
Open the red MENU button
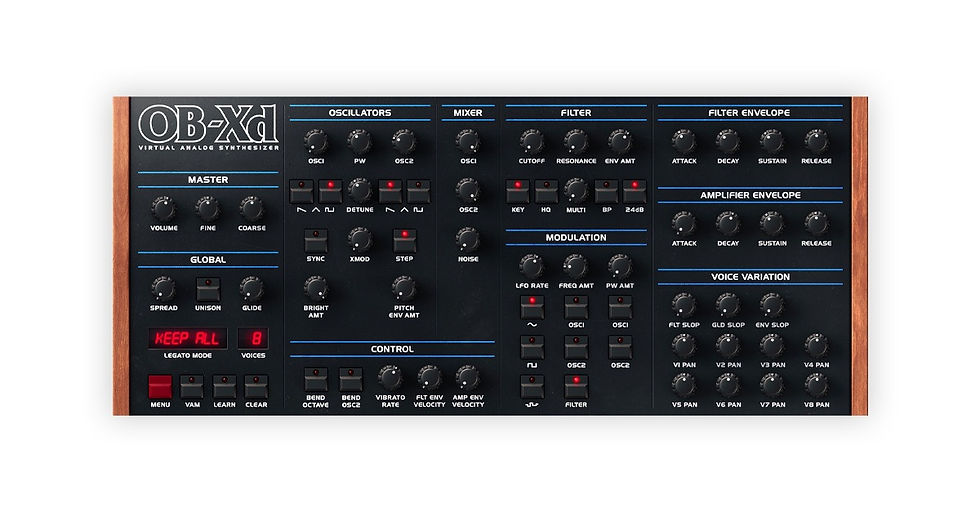click(160, 387)
